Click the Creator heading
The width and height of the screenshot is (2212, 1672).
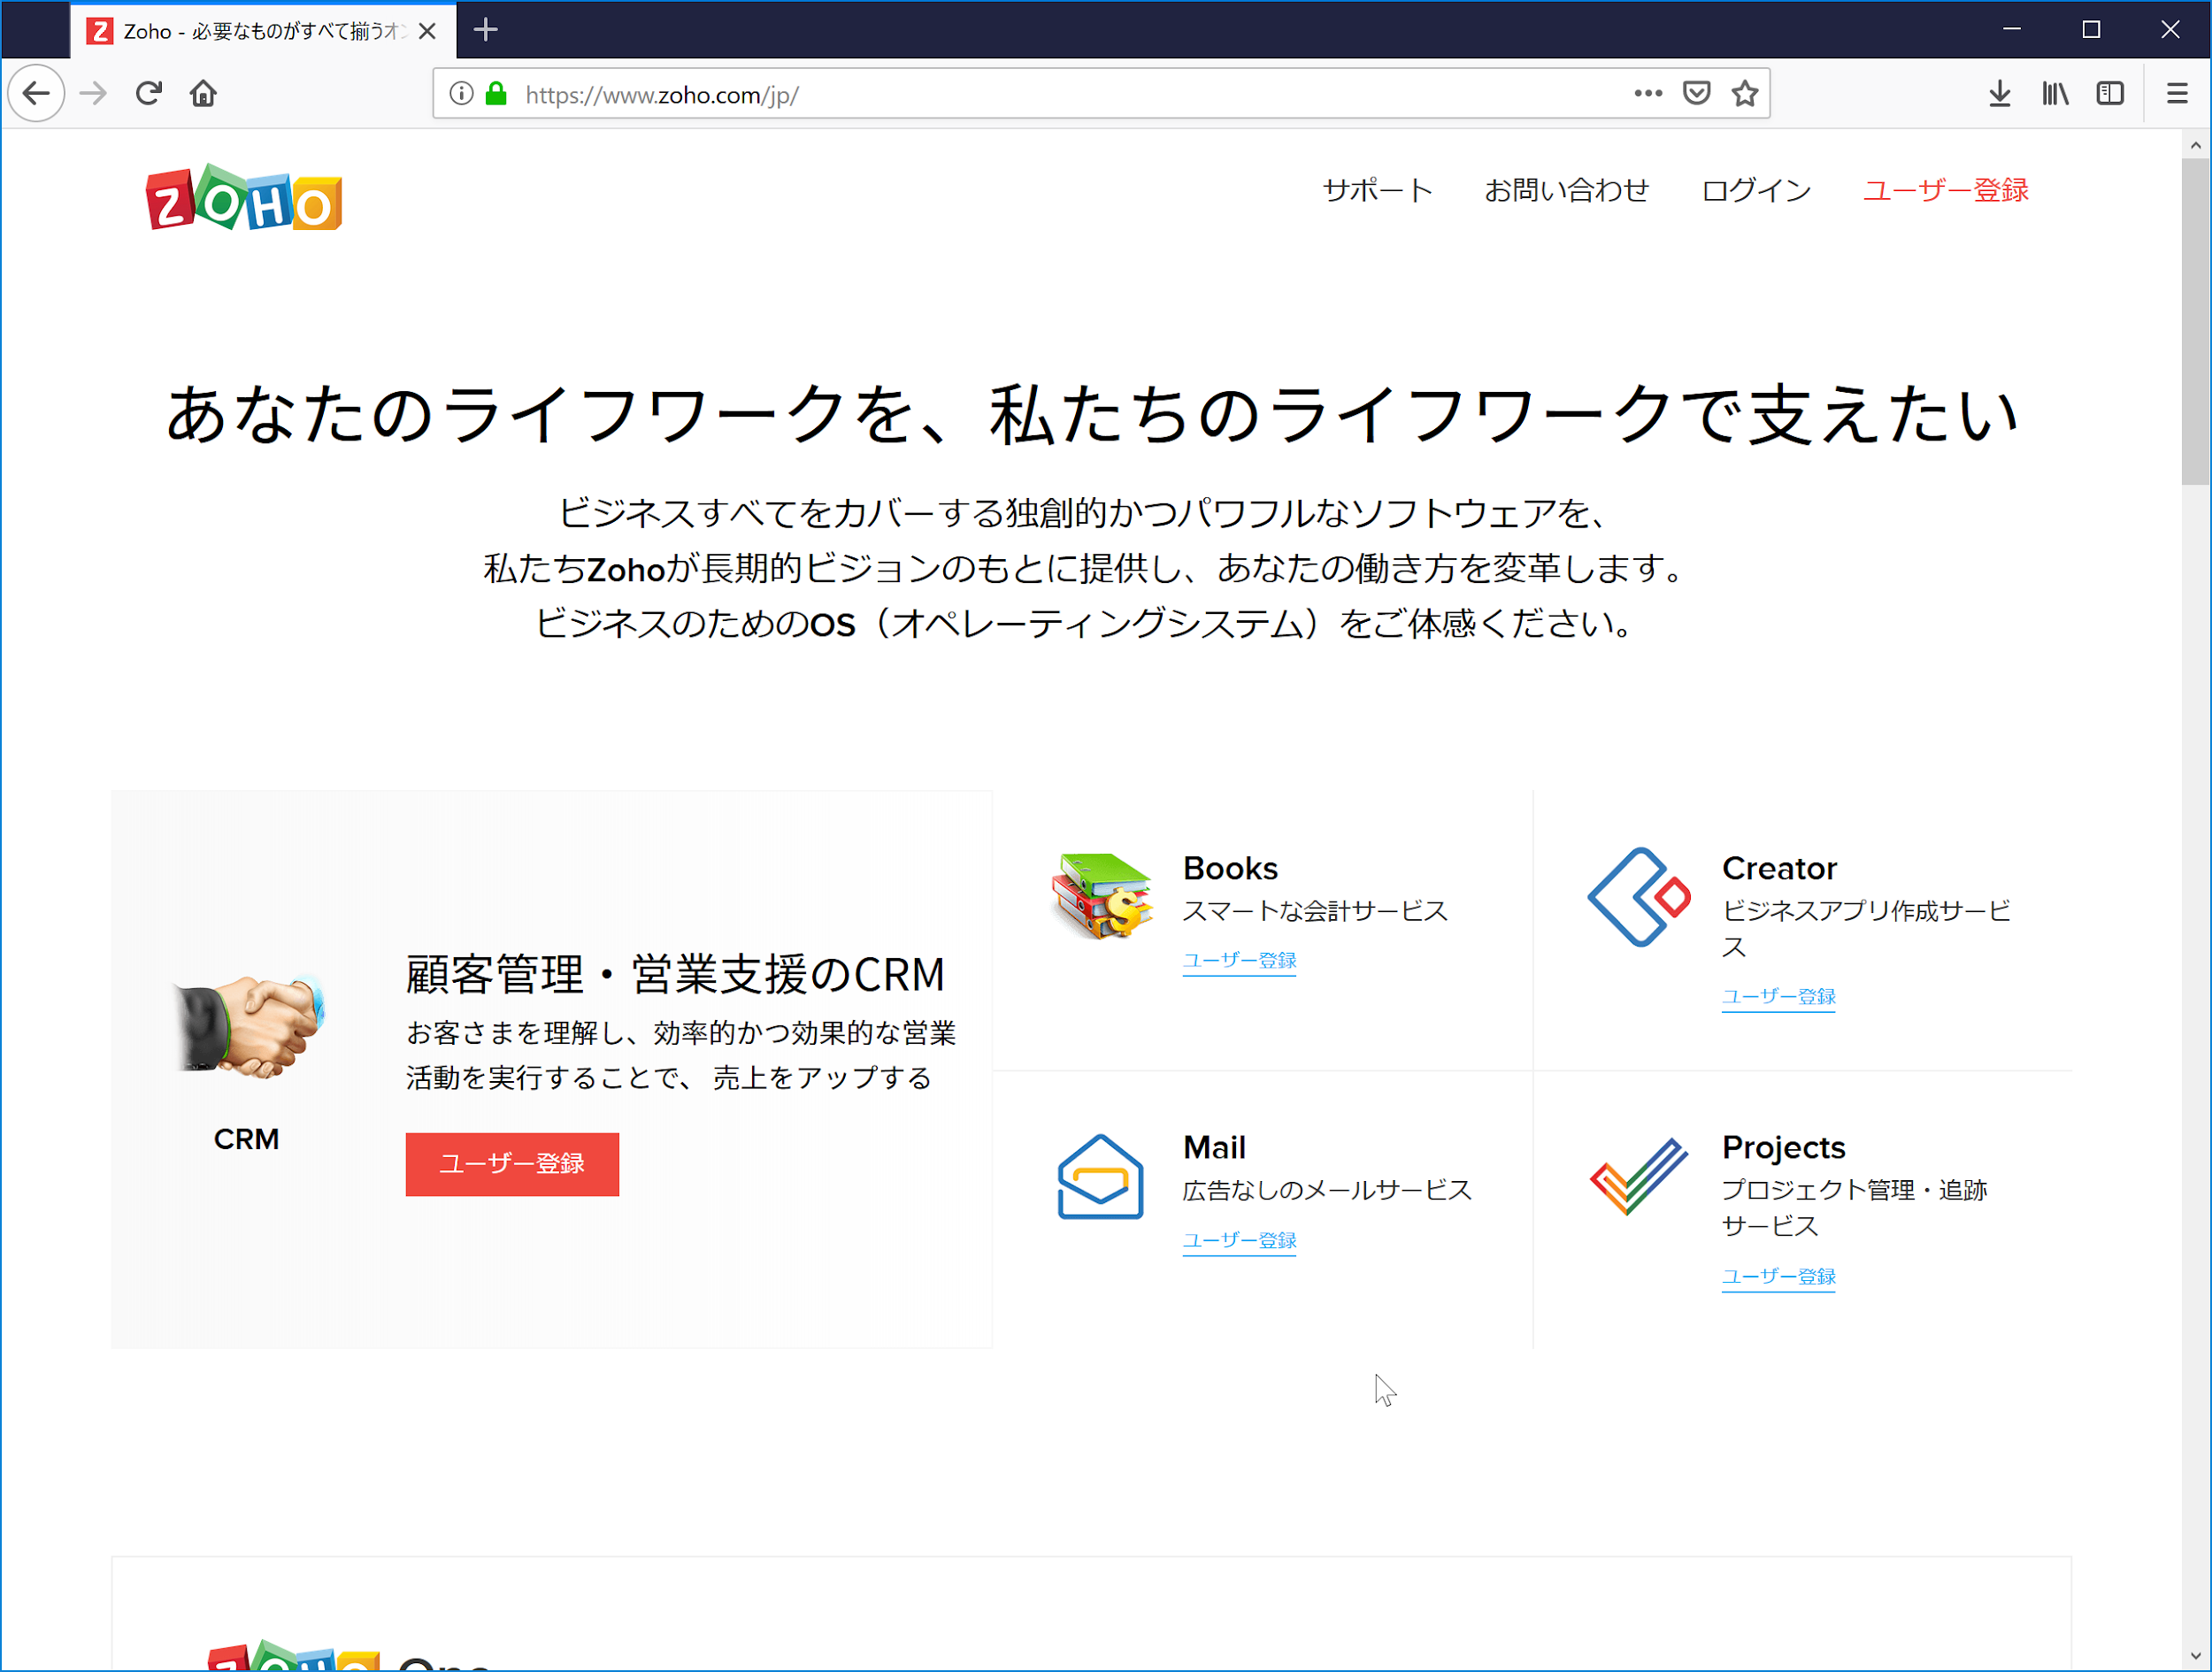1779,868
